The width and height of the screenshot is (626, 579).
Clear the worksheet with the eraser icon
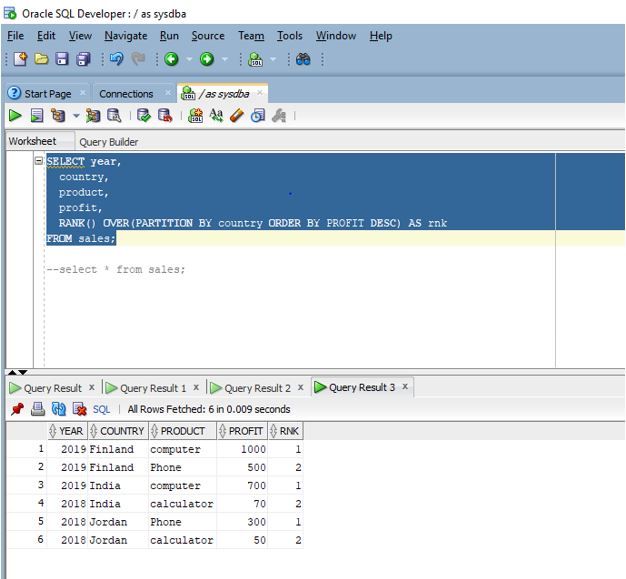tap(237, 116)
